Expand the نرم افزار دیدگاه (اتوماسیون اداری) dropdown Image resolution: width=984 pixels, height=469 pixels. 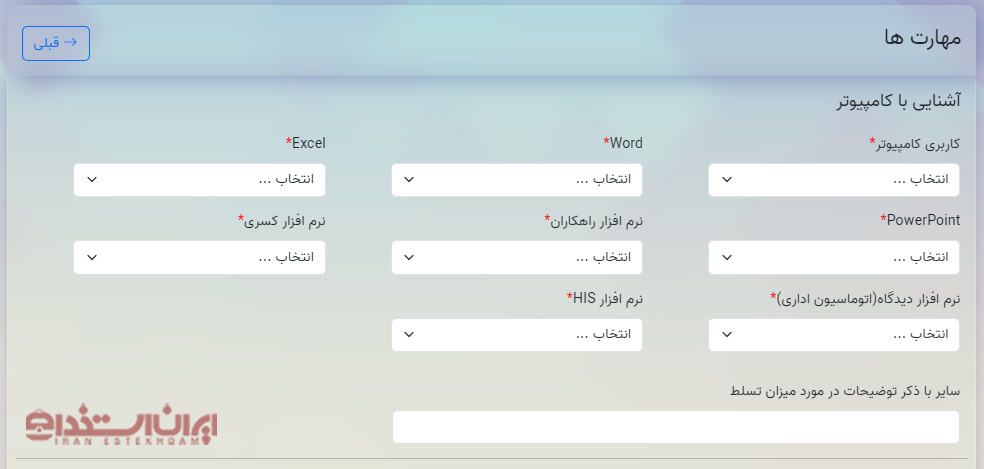pyautogui.click(x=833, y=335)
